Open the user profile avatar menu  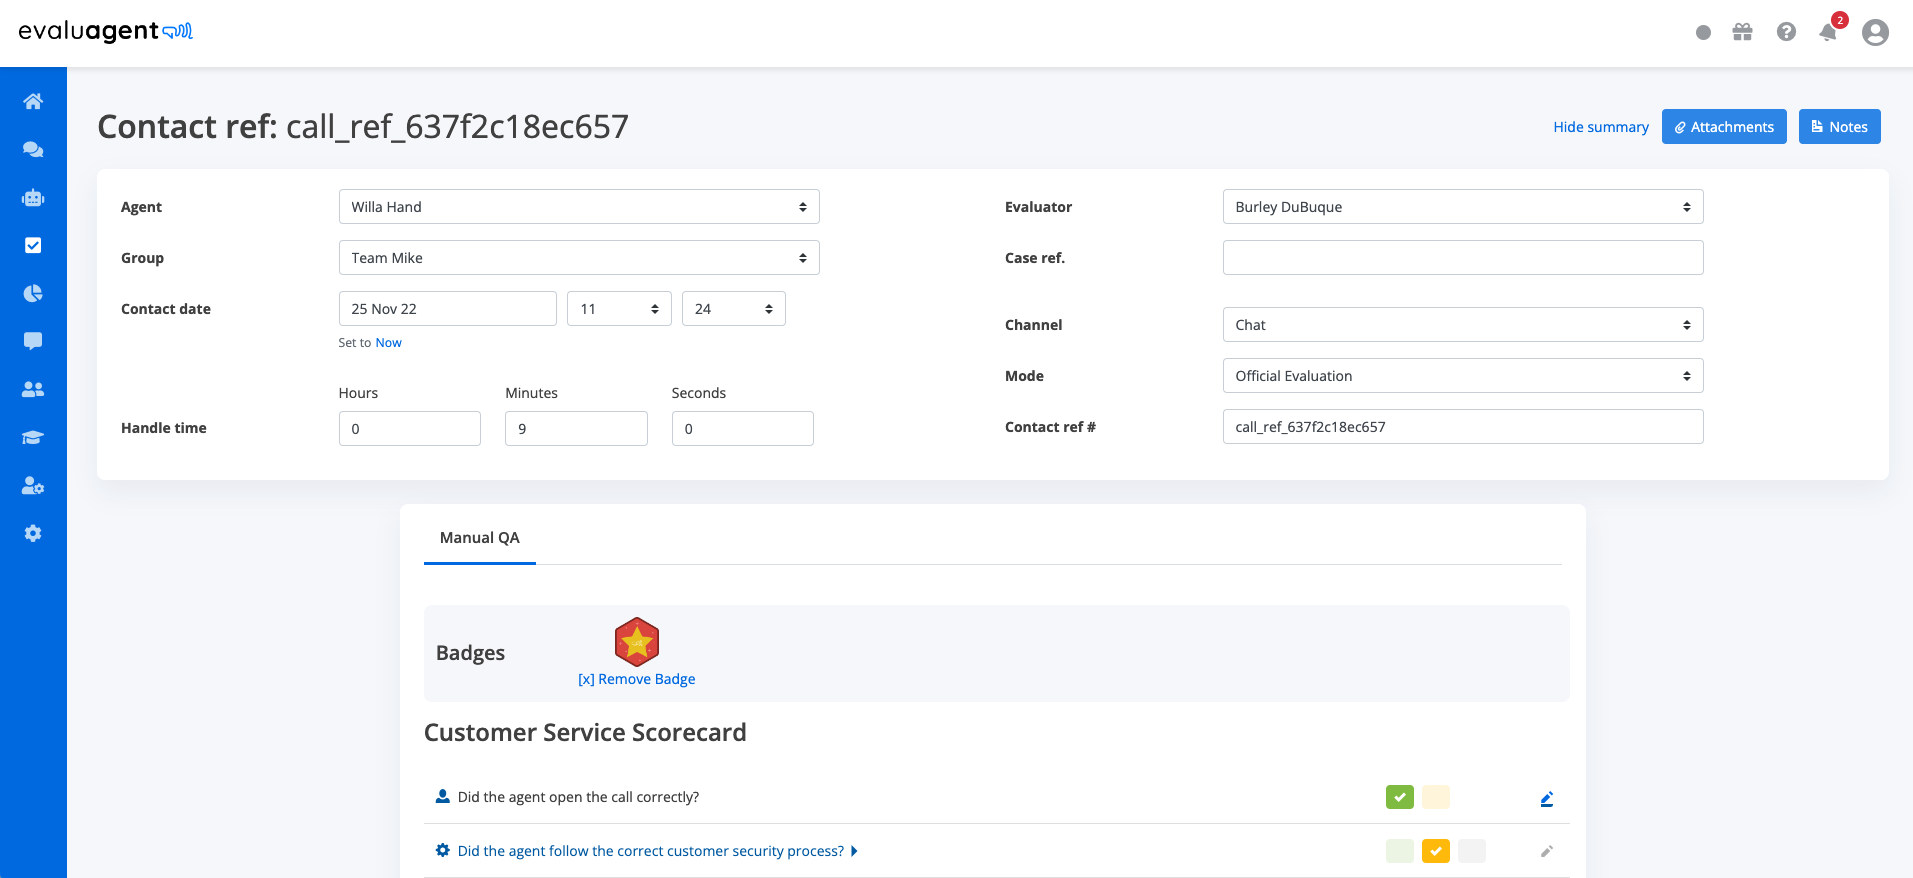point(1875,32)
